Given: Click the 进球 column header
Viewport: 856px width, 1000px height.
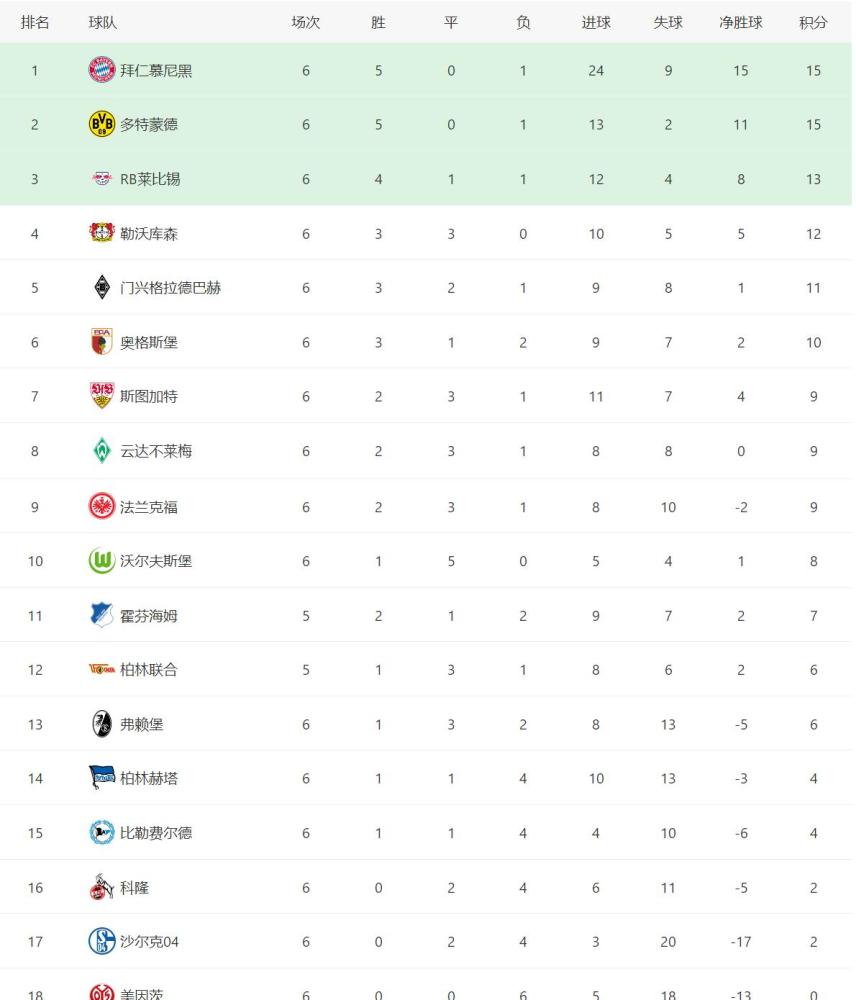Looking at the screenshot, I should click(x=596, y=23).
